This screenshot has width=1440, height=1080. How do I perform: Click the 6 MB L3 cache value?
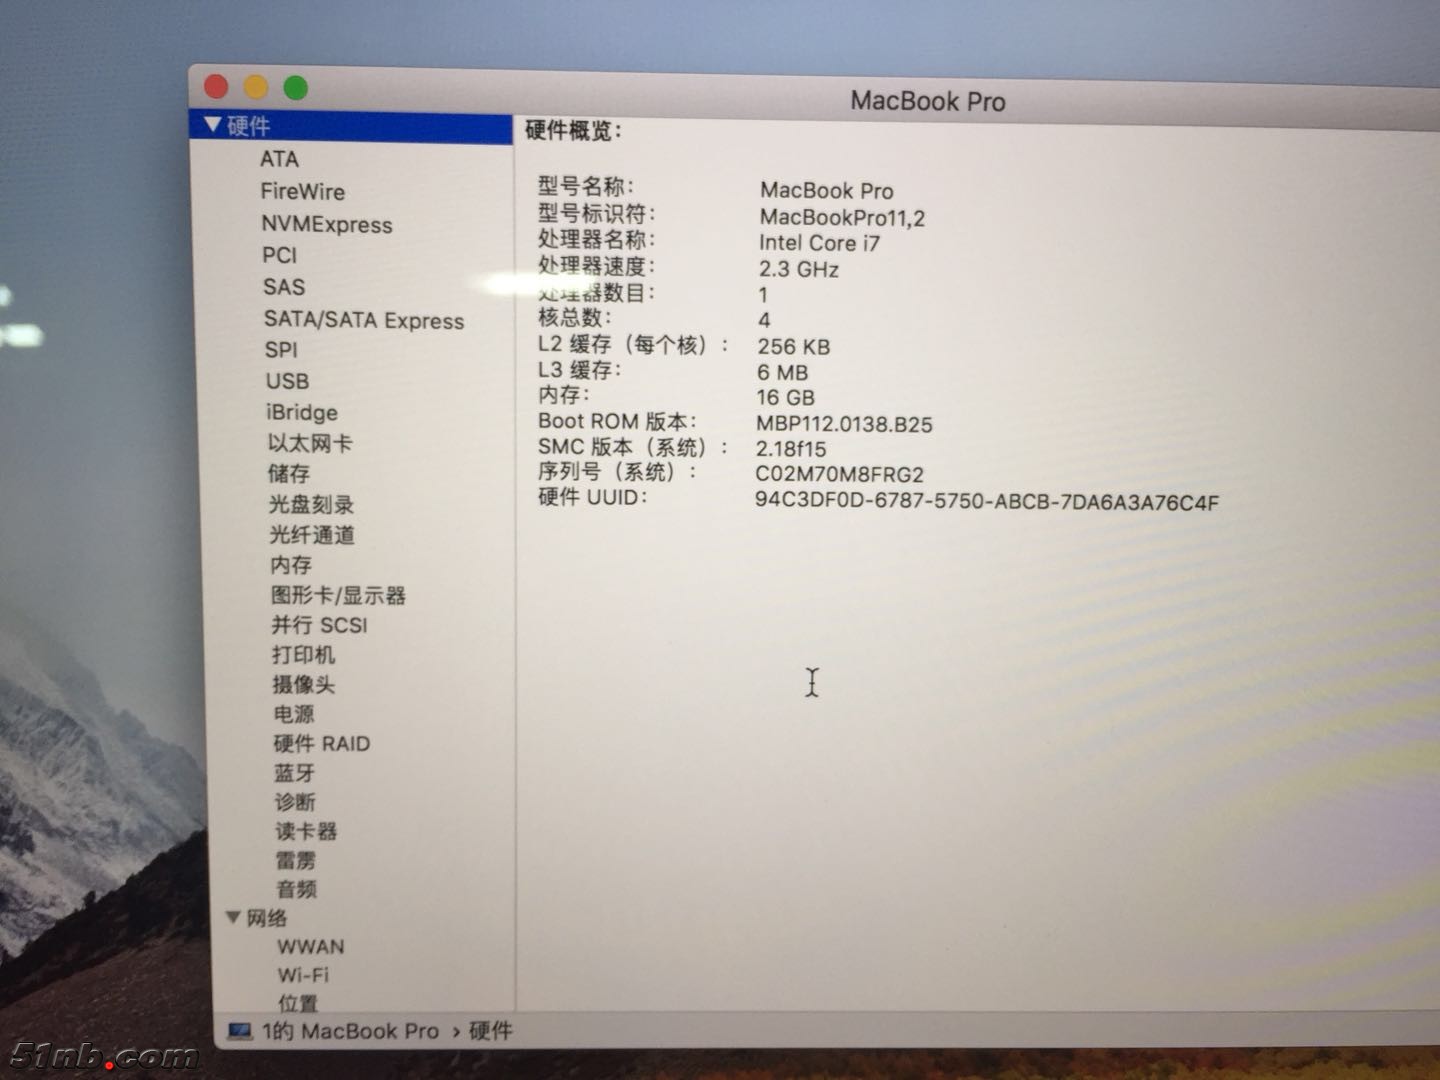pos(782,373)
